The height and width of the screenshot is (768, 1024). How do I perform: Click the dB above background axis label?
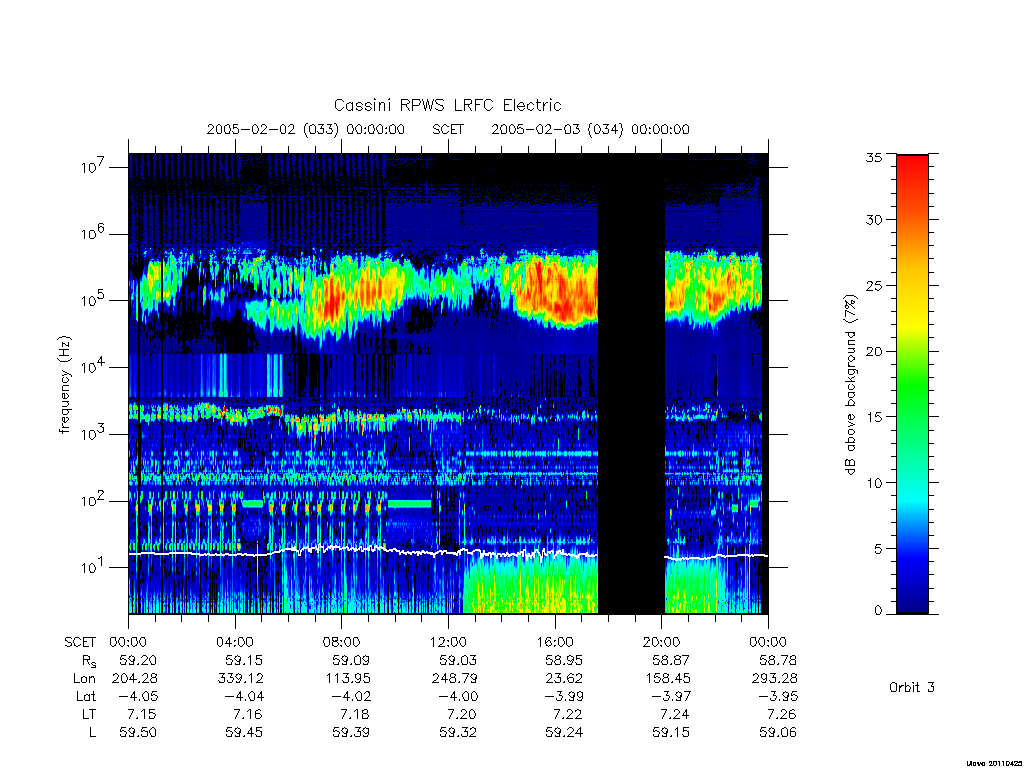tap(850, 385)
